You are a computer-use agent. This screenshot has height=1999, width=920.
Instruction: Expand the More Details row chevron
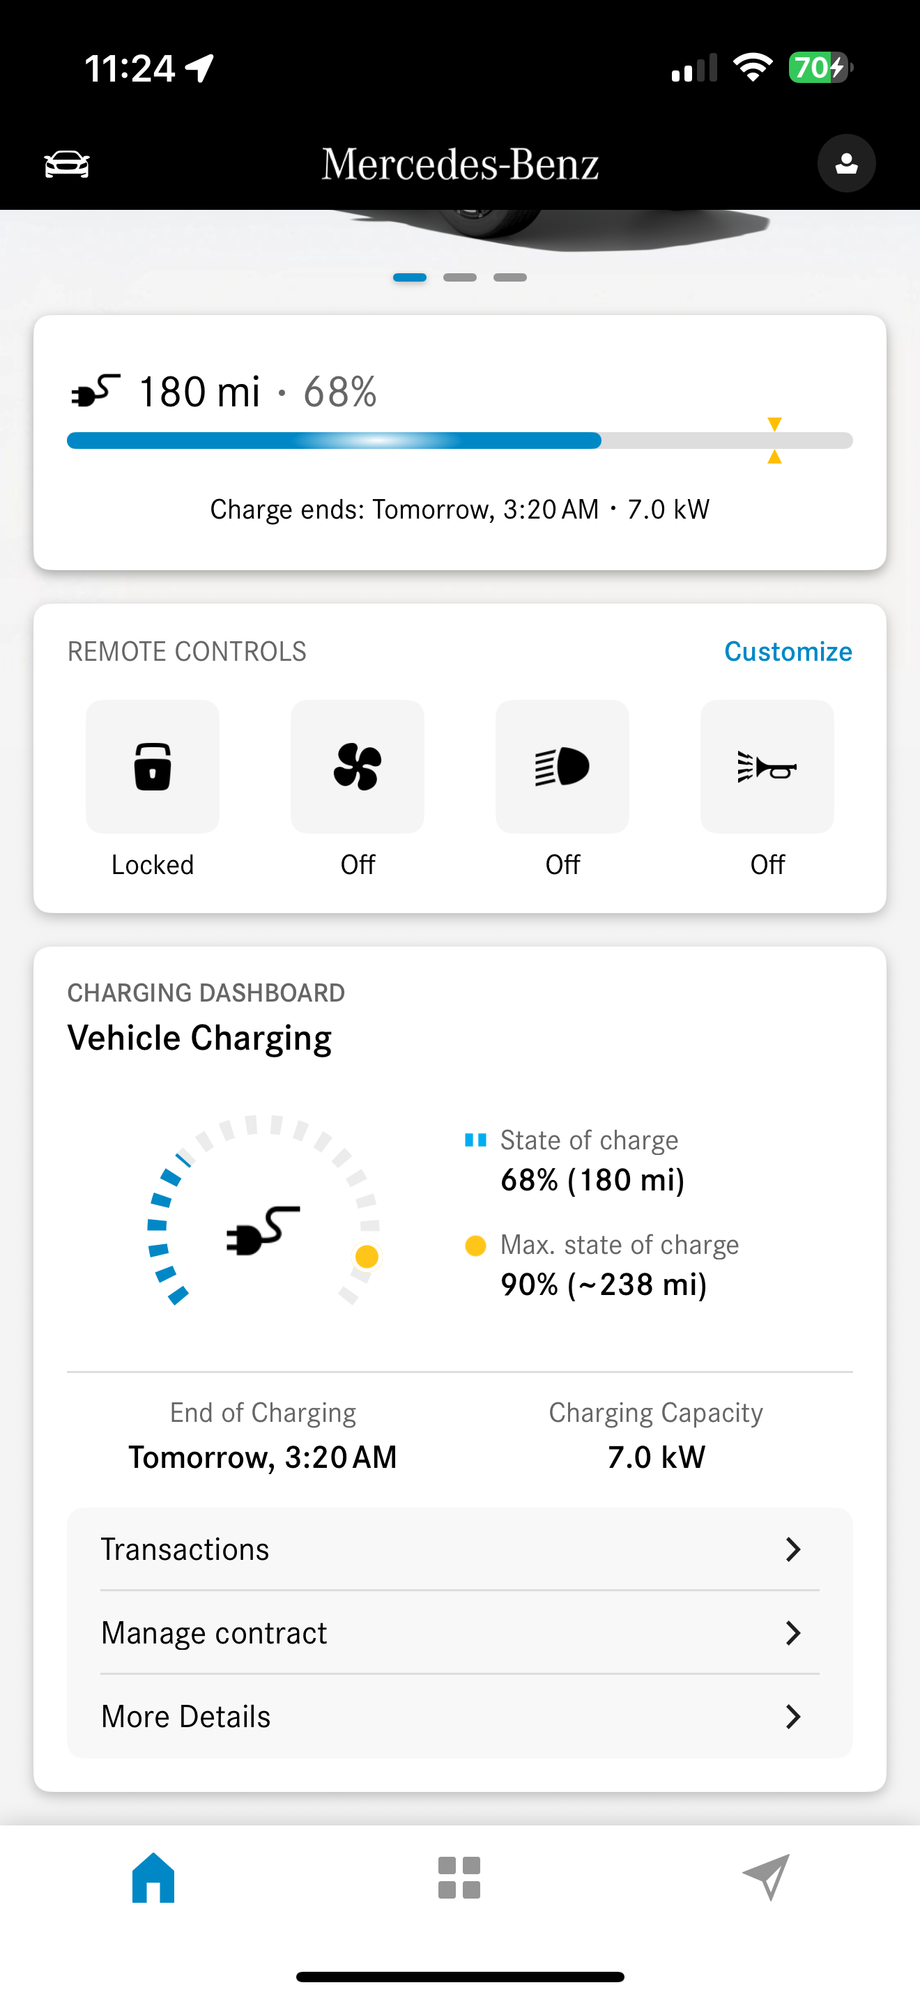[x=793, y=1717]
